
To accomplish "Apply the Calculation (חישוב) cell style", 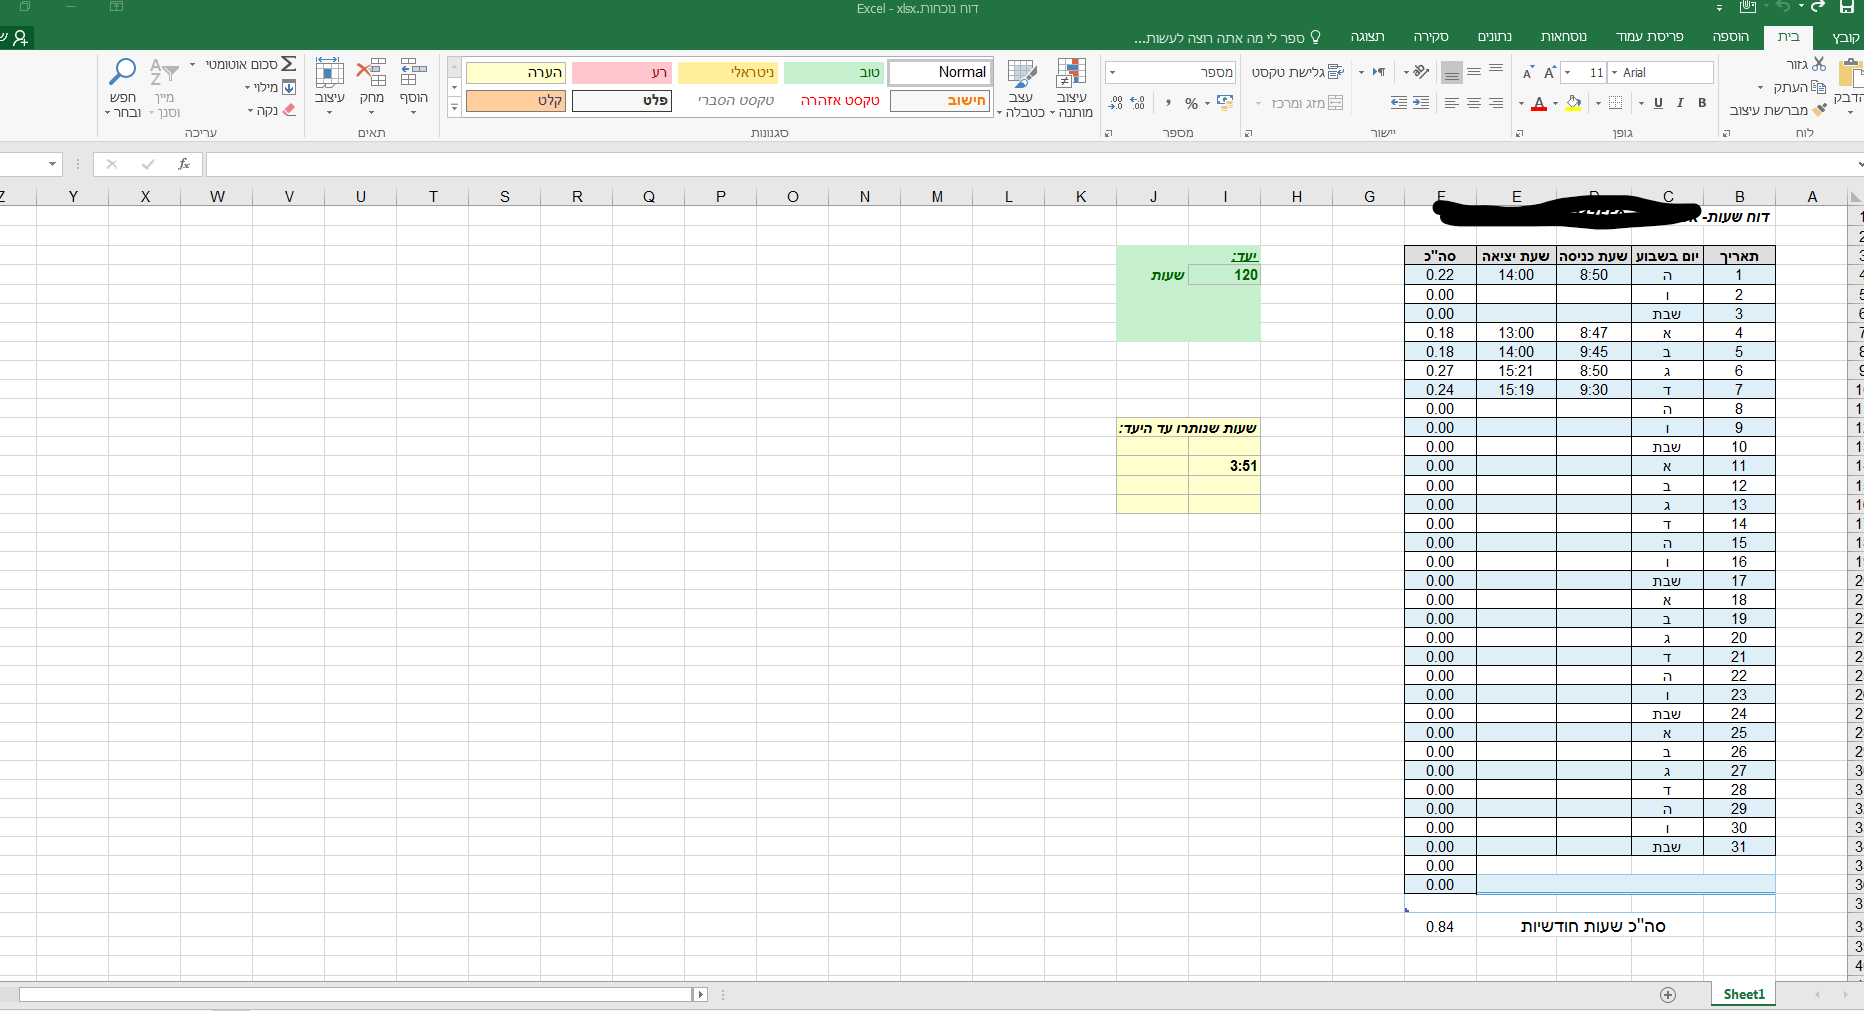I will coord(940,101).
